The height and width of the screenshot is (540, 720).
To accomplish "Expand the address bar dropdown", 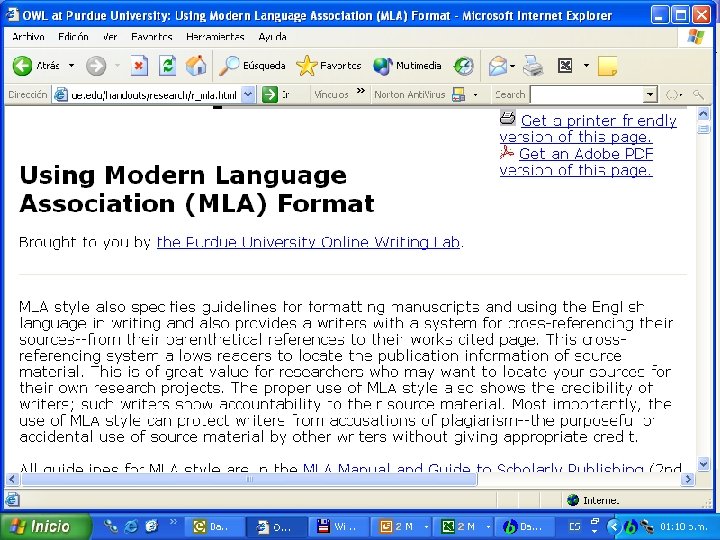I will click(x=248, y=95).
